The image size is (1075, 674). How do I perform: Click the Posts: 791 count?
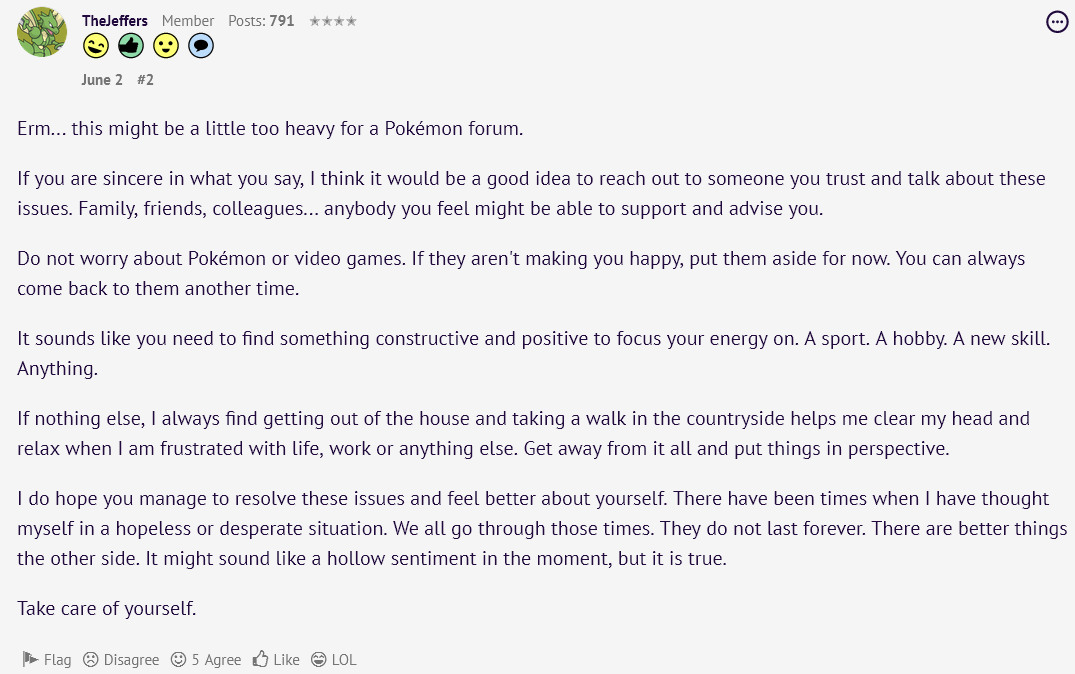coord(261,21)
